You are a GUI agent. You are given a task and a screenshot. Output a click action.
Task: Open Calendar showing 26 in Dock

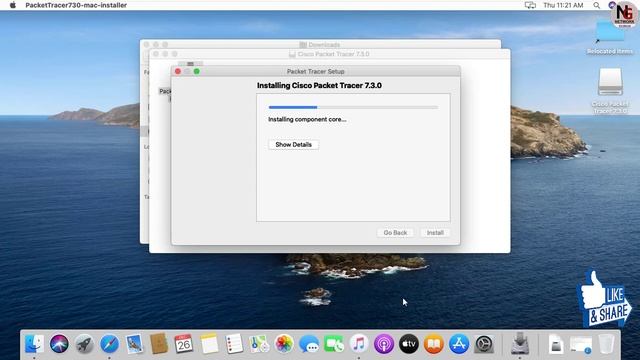click(184, 344)
